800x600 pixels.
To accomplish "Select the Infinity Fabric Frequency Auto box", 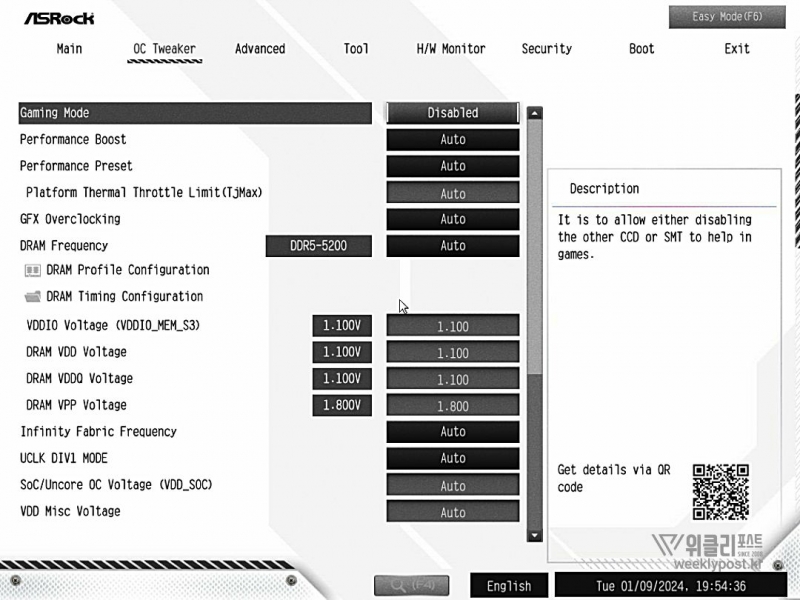I will tap(452, 432).
